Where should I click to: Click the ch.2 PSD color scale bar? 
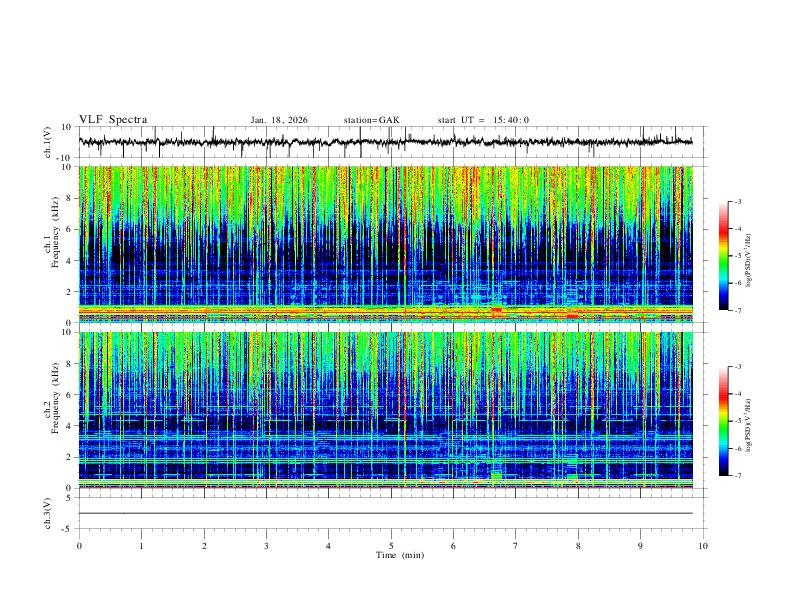(x=723, y=421)
